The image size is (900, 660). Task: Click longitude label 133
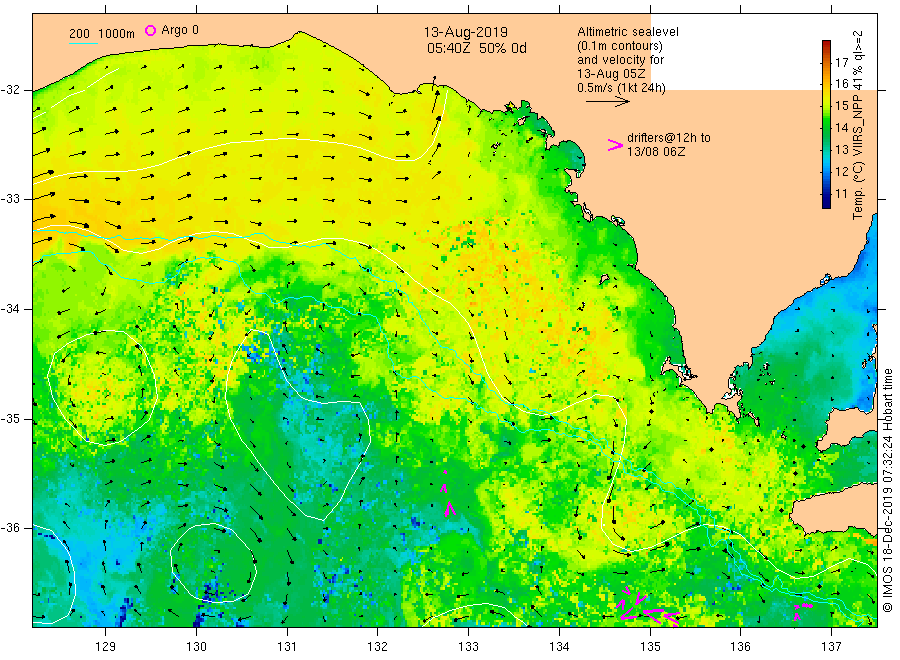point(468,647)
